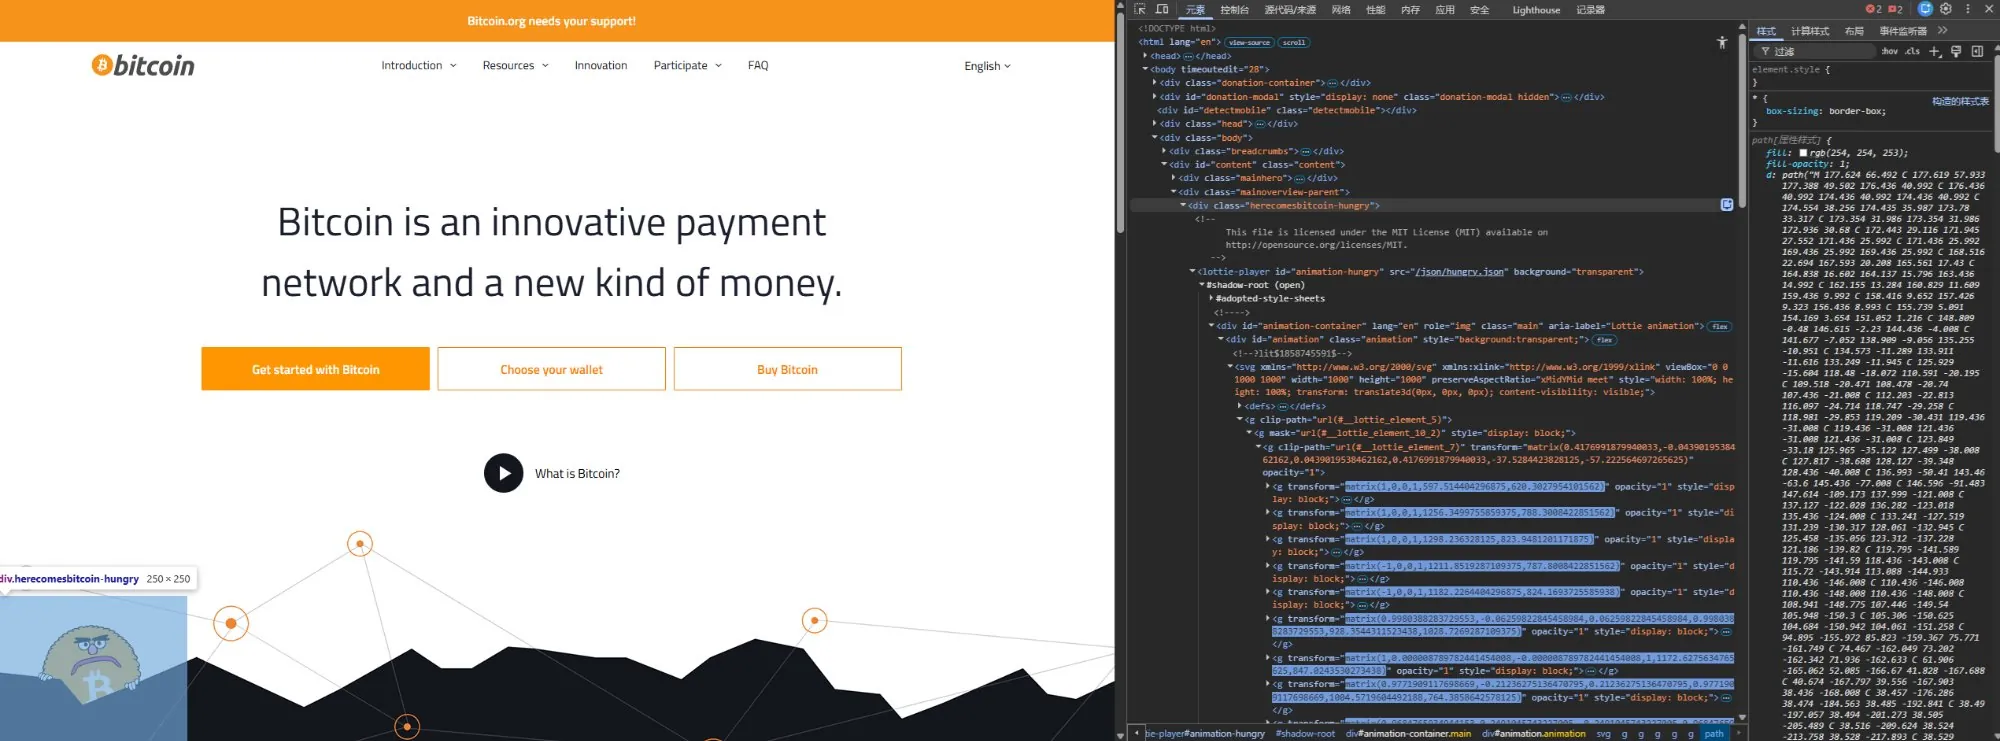Toggle the :hov element state panel

click(x=1890, y=51)
